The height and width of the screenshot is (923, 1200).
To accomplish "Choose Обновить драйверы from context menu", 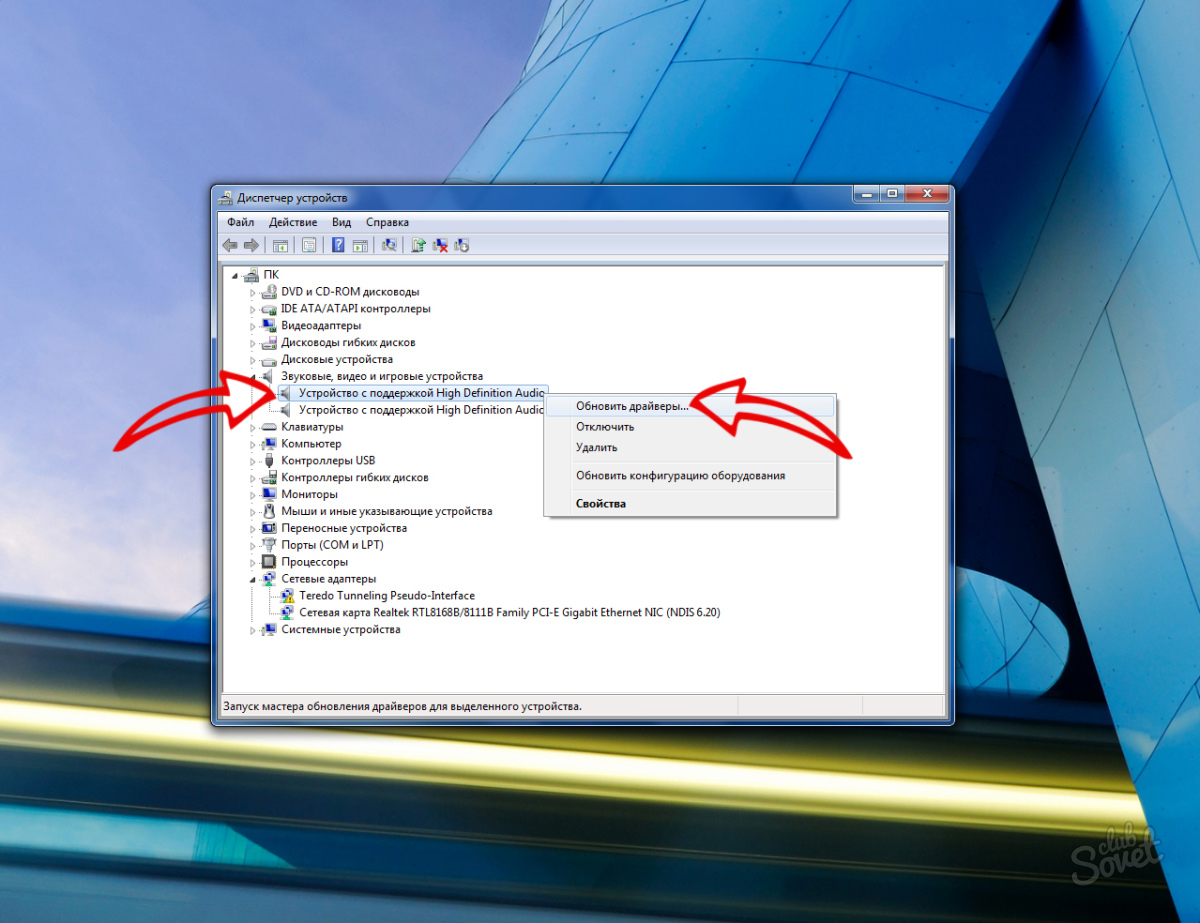I will coord(632,407).
